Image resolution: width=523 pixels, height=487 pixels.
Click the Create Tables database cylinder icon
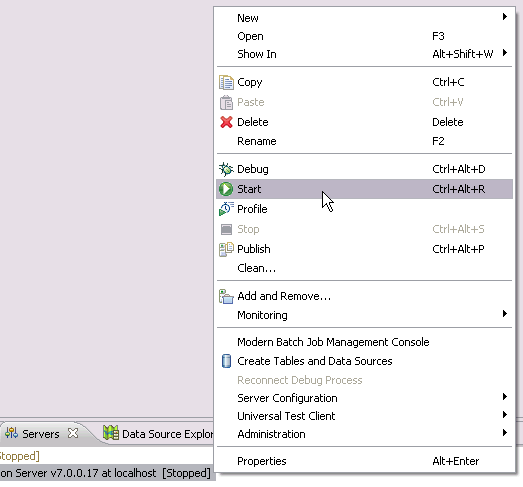point(226,361)
